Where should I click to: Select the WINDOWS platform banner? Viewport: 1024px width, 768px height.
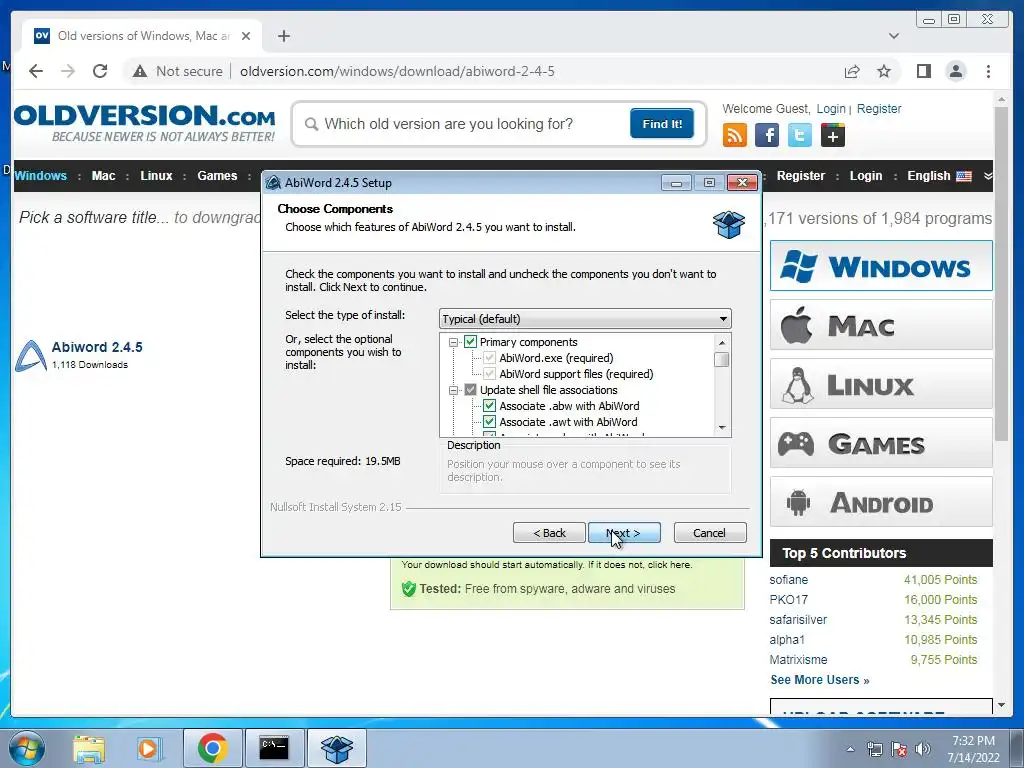pos(881,266)
